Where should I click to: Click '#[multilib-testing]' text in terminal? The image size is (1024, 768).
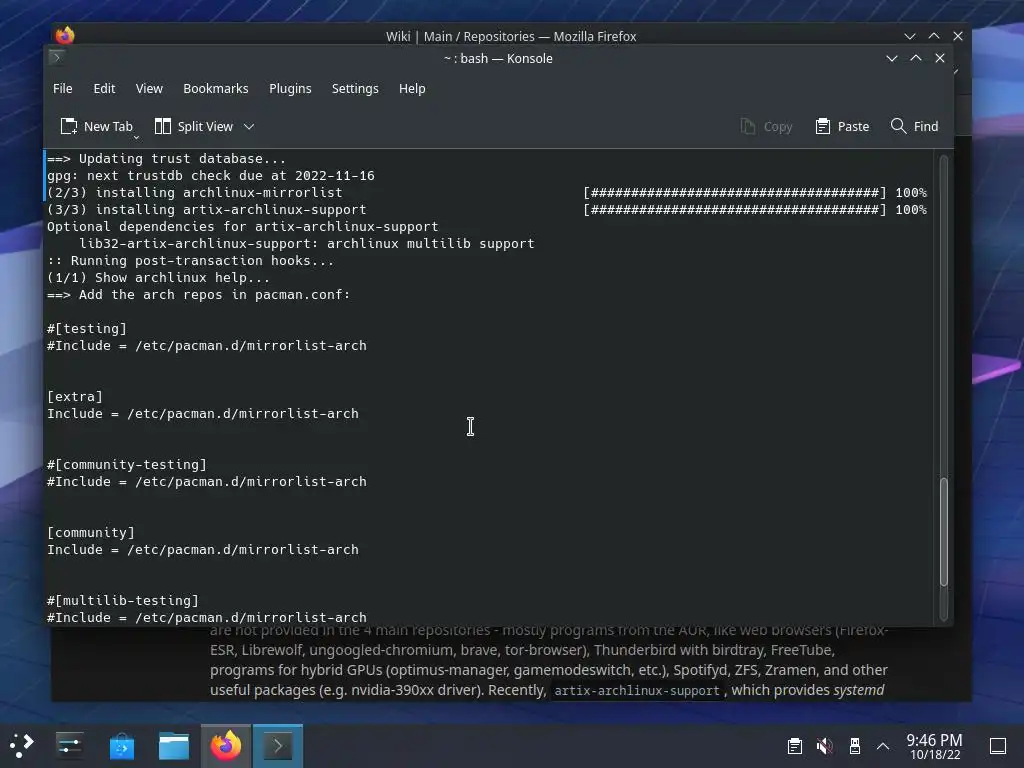(123, 600)
